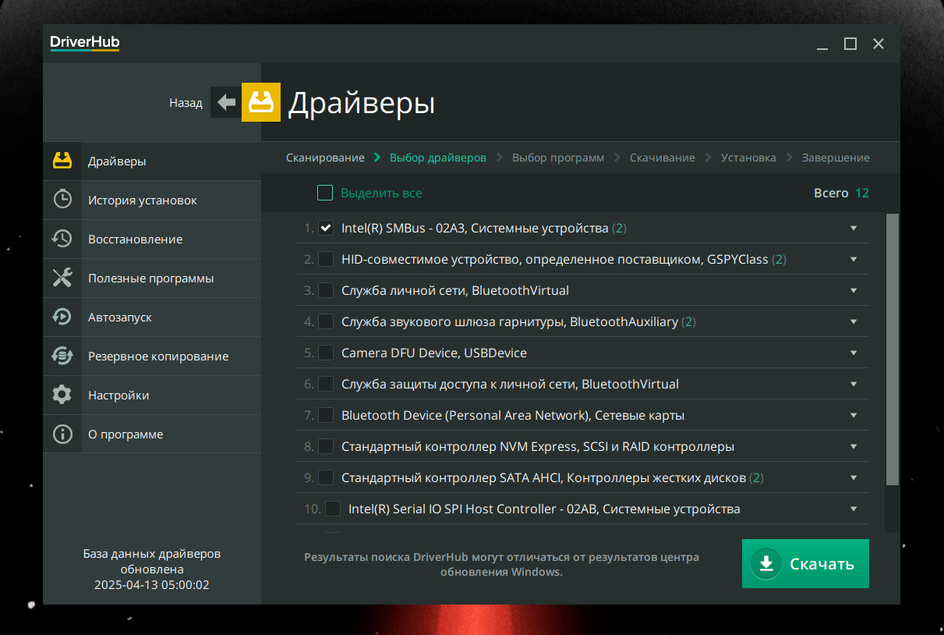The image size is (944, 635).
Task: Expand Служба звукового шлюза гарнитуры arrow
Action: tap(853, 322)
